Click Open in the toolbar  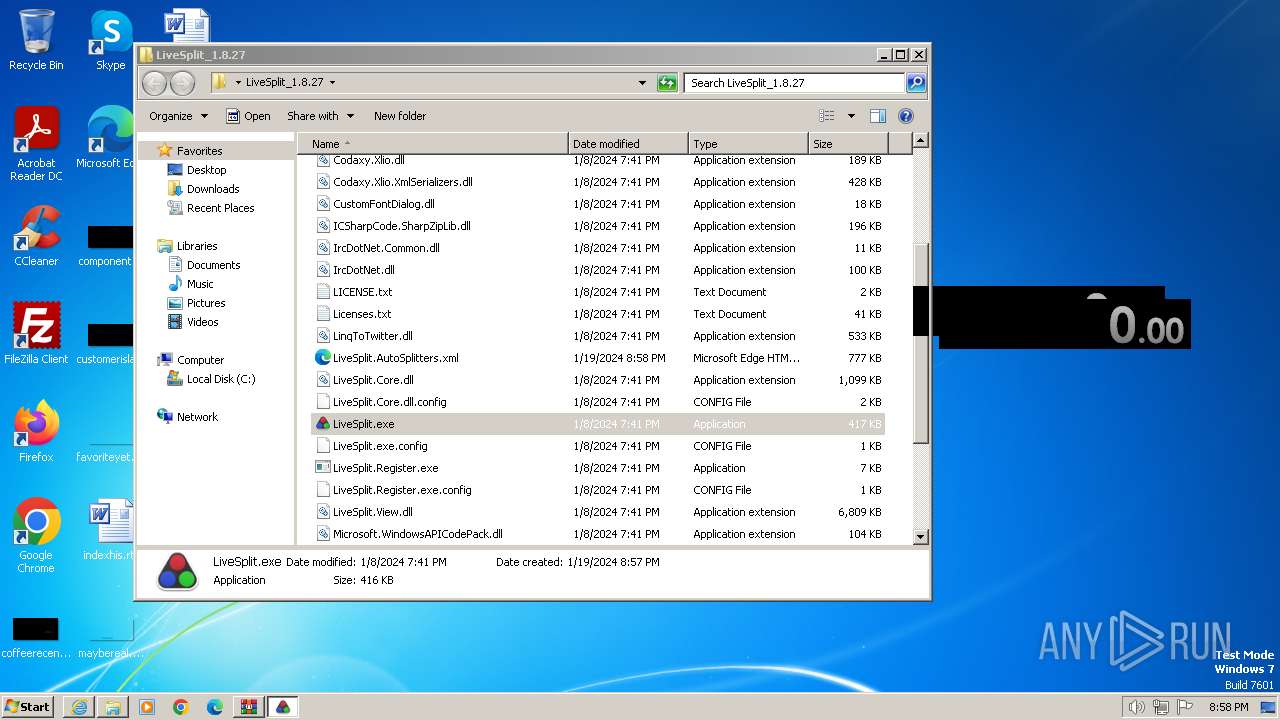[248, 116]
